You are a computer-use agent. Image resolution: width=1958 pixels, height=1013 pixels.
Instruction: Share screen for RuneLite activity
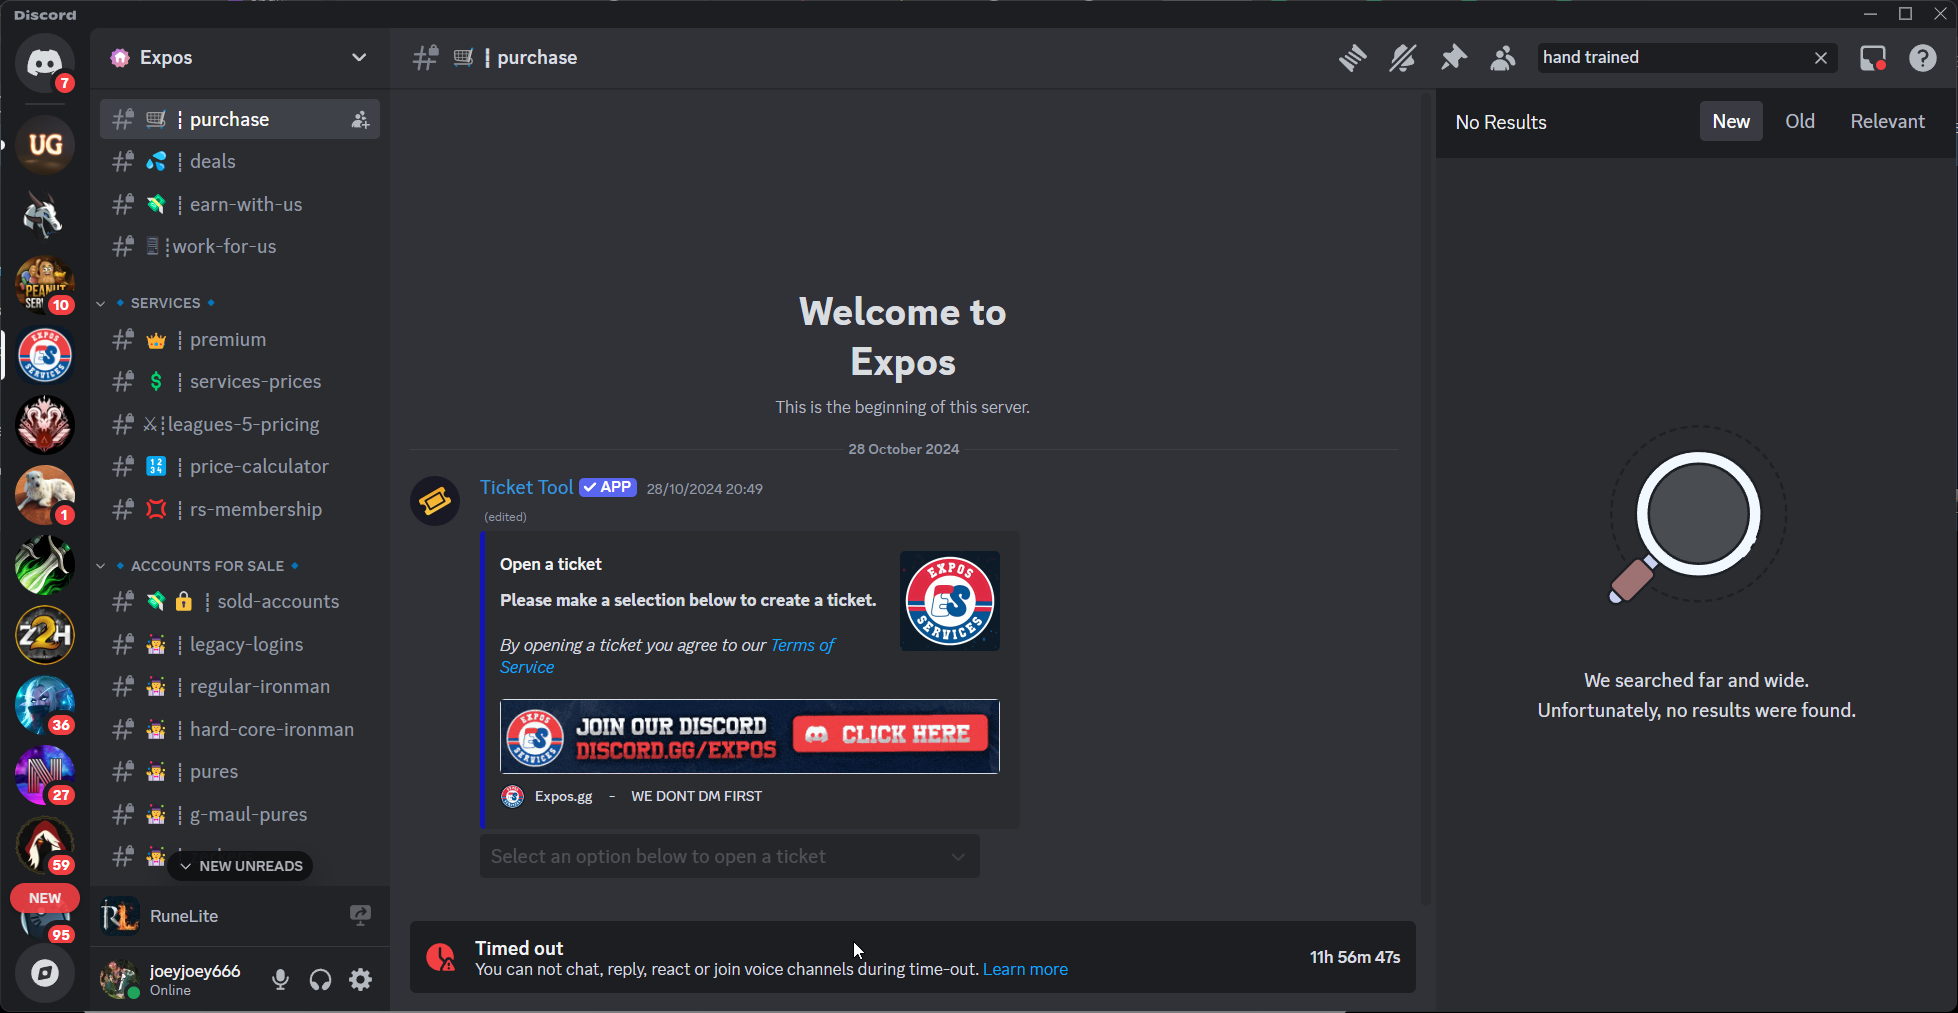[x=360, y=915]
